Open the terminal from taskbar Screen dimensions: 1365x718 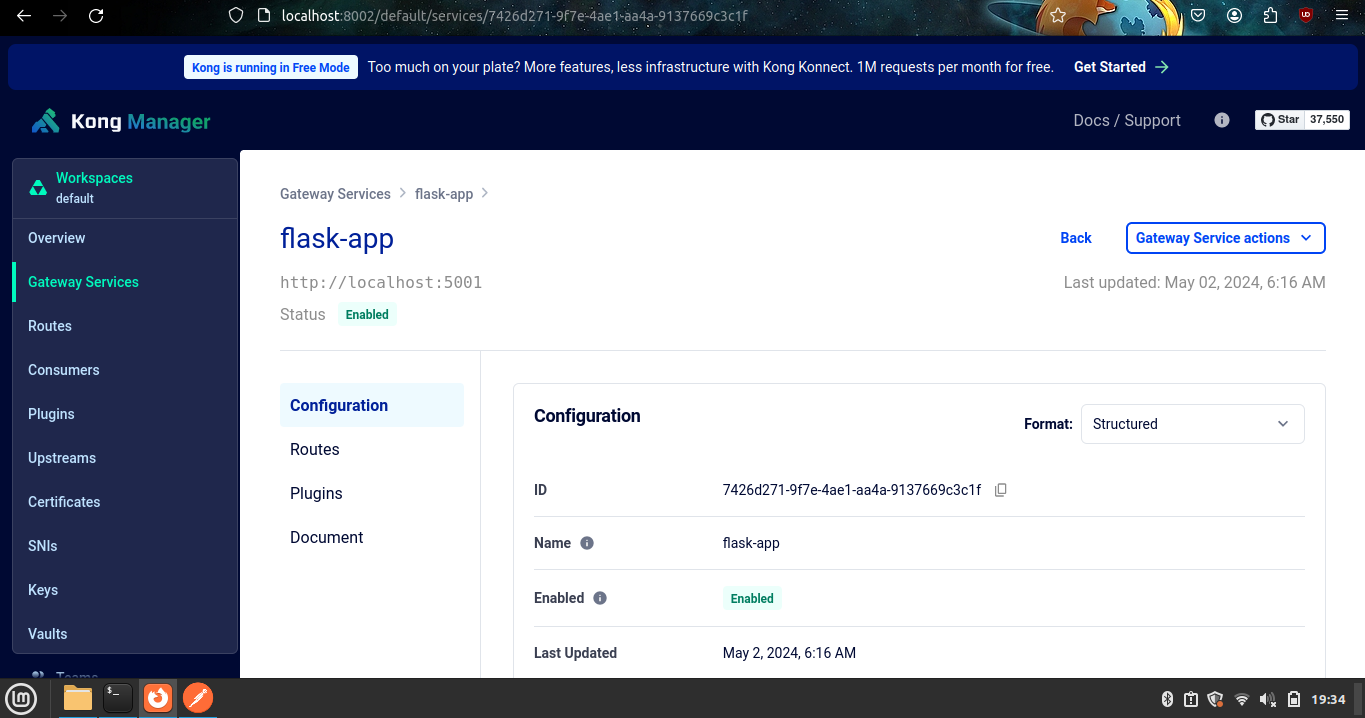[x=118, y=698]
